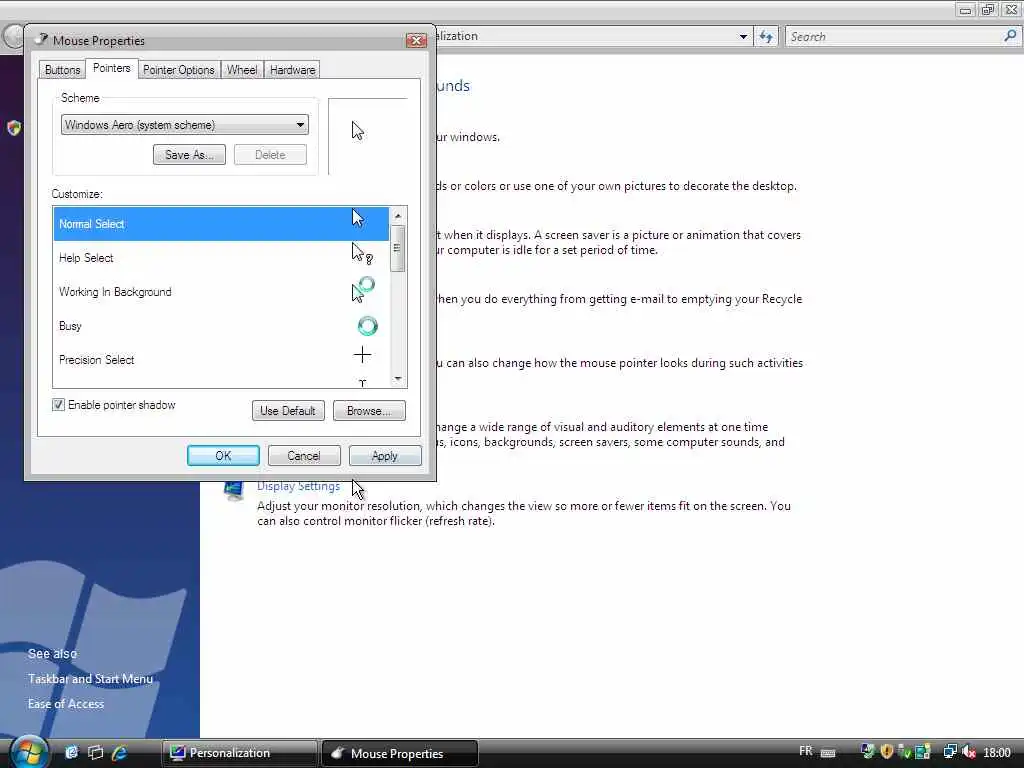Select the Working In Background pointer row
Image resolution: width=1024 pixels, height=768 pixels.
pos(221,291)
